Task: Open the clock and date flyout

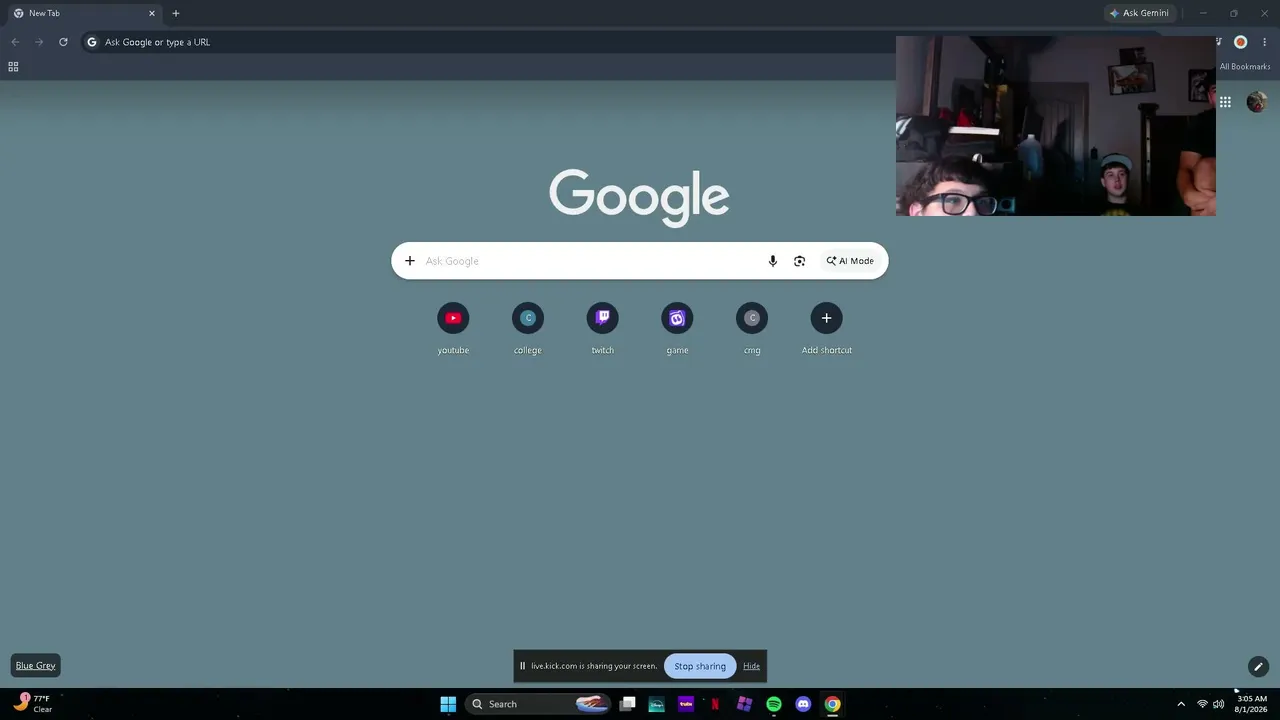Action: 1251,704
